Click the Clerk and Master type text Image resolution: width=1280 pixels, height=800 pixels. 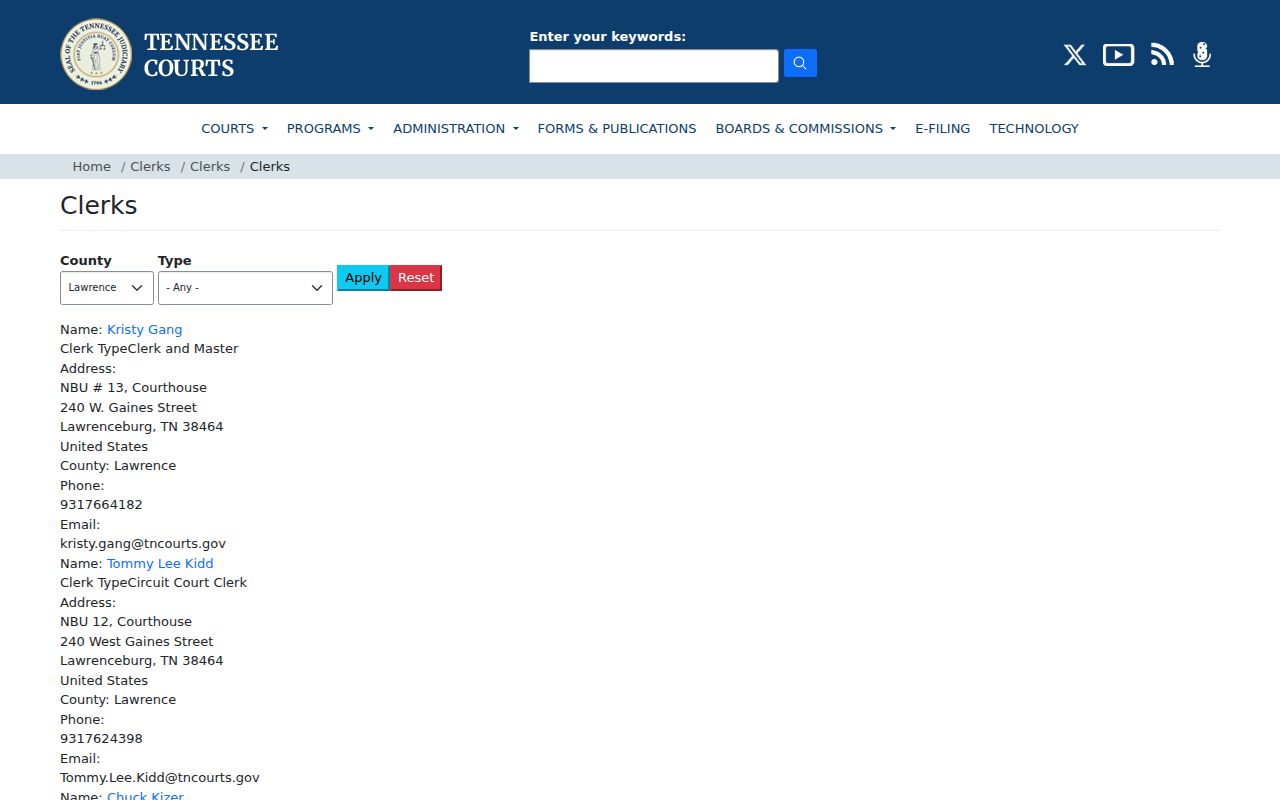click(x=183, y=349)
